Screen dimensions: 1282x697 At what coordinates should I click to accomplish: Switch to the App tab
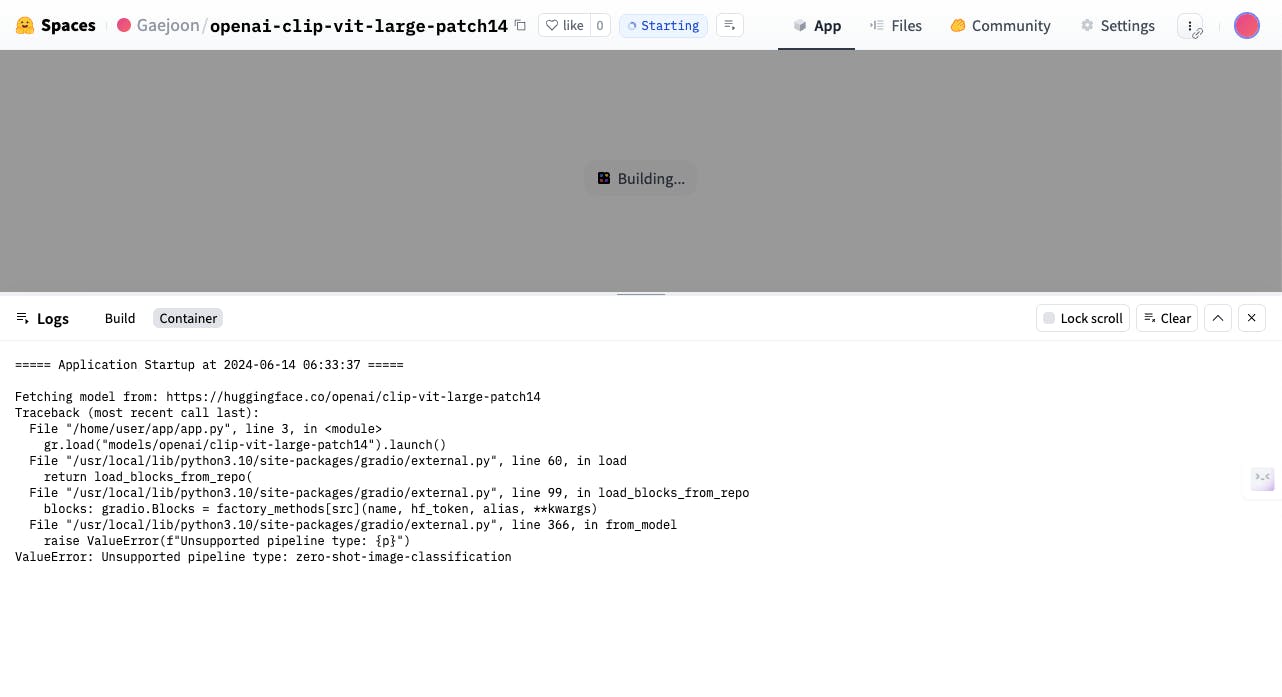click(x=816, y=26)
